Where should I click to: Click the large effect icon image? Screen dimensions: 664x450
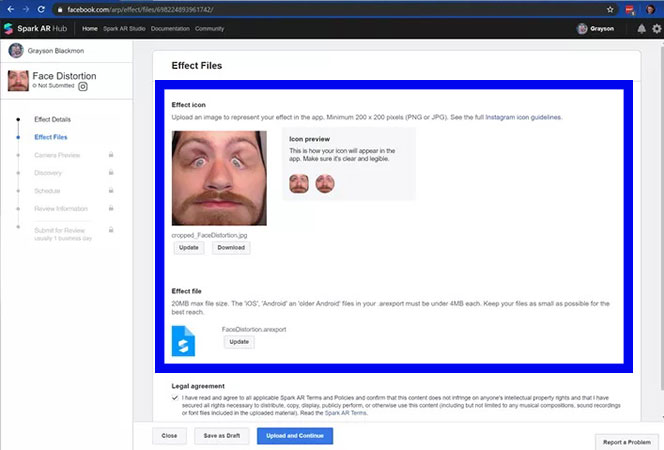pos(219,178)
